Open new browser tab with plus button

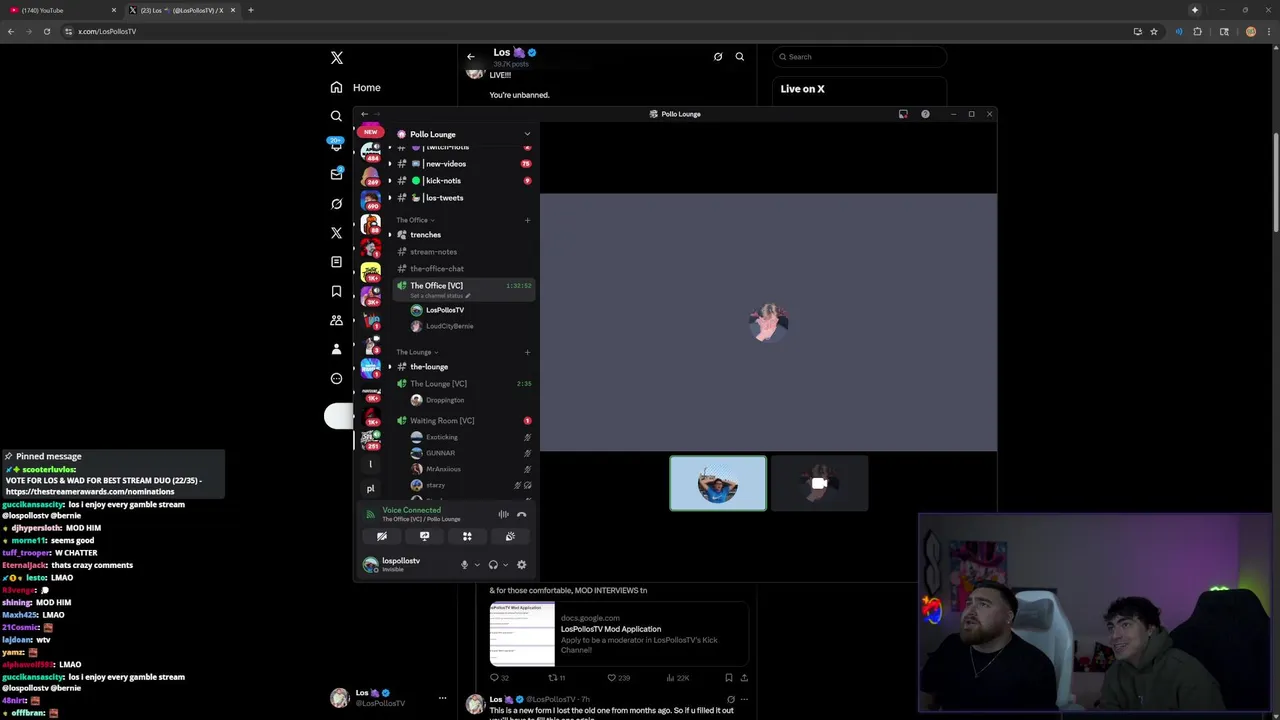point(251,10)
